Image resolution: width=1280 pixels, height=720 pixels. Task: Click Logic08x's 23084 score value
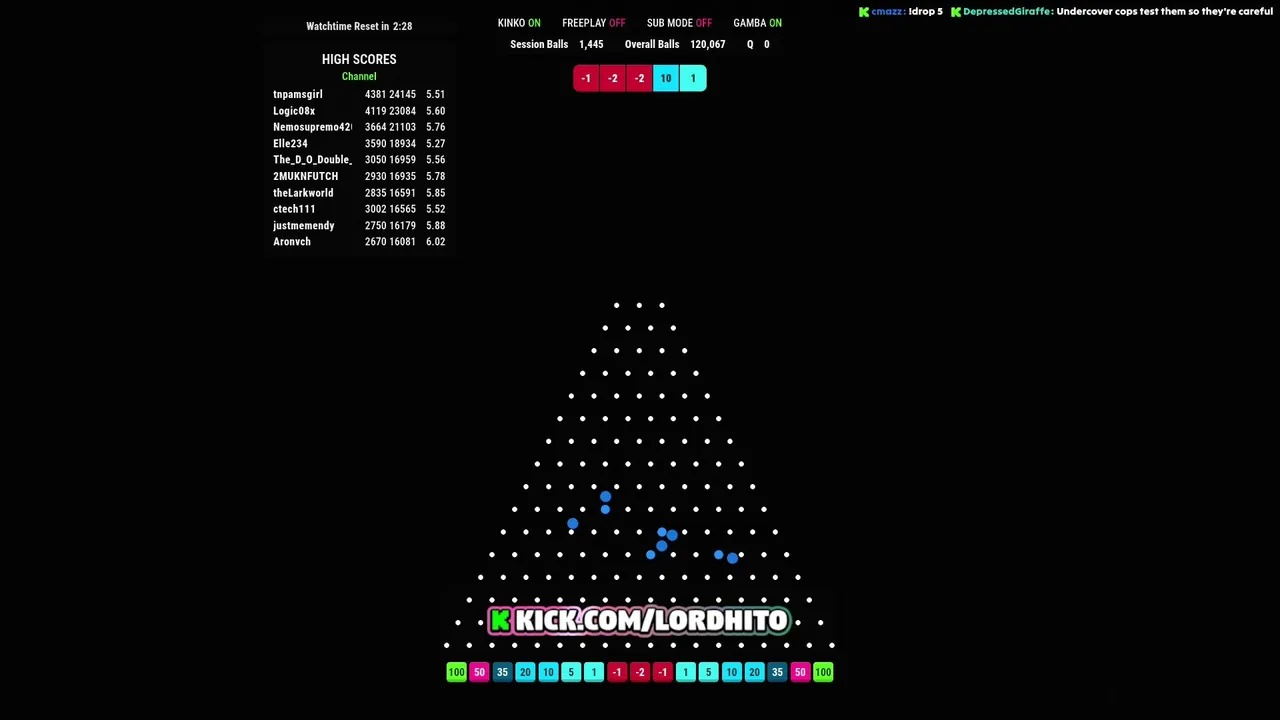pos(403,111)
